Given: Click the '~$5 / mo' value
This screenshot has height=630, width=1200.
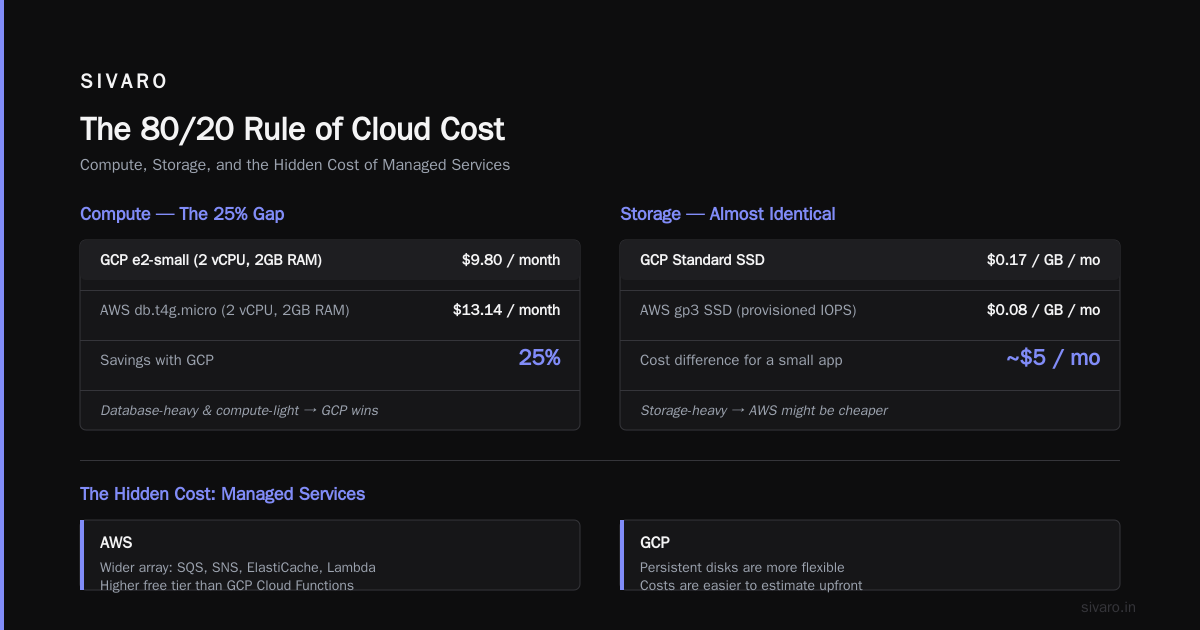Looking at the screenshot, I should [1053, 358].
